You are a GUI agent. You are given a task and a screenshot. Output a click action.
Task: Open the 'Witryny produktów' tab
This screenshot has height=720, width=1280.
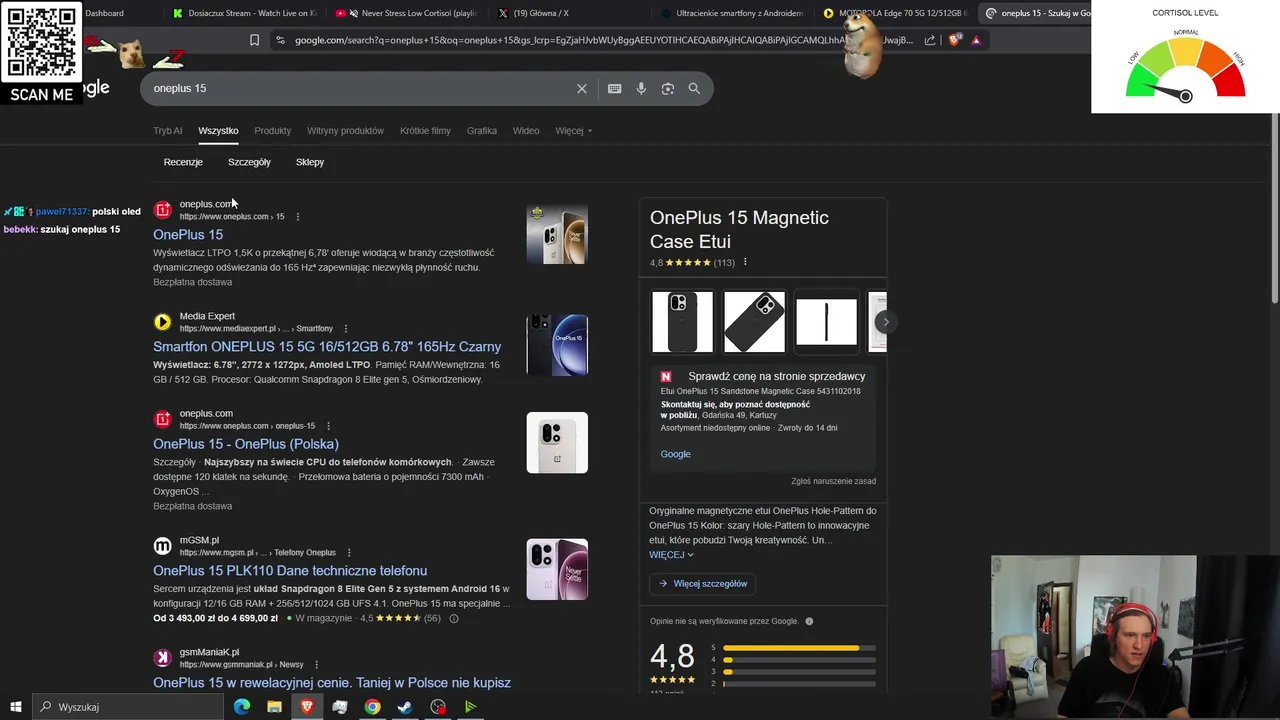(345, 130)
